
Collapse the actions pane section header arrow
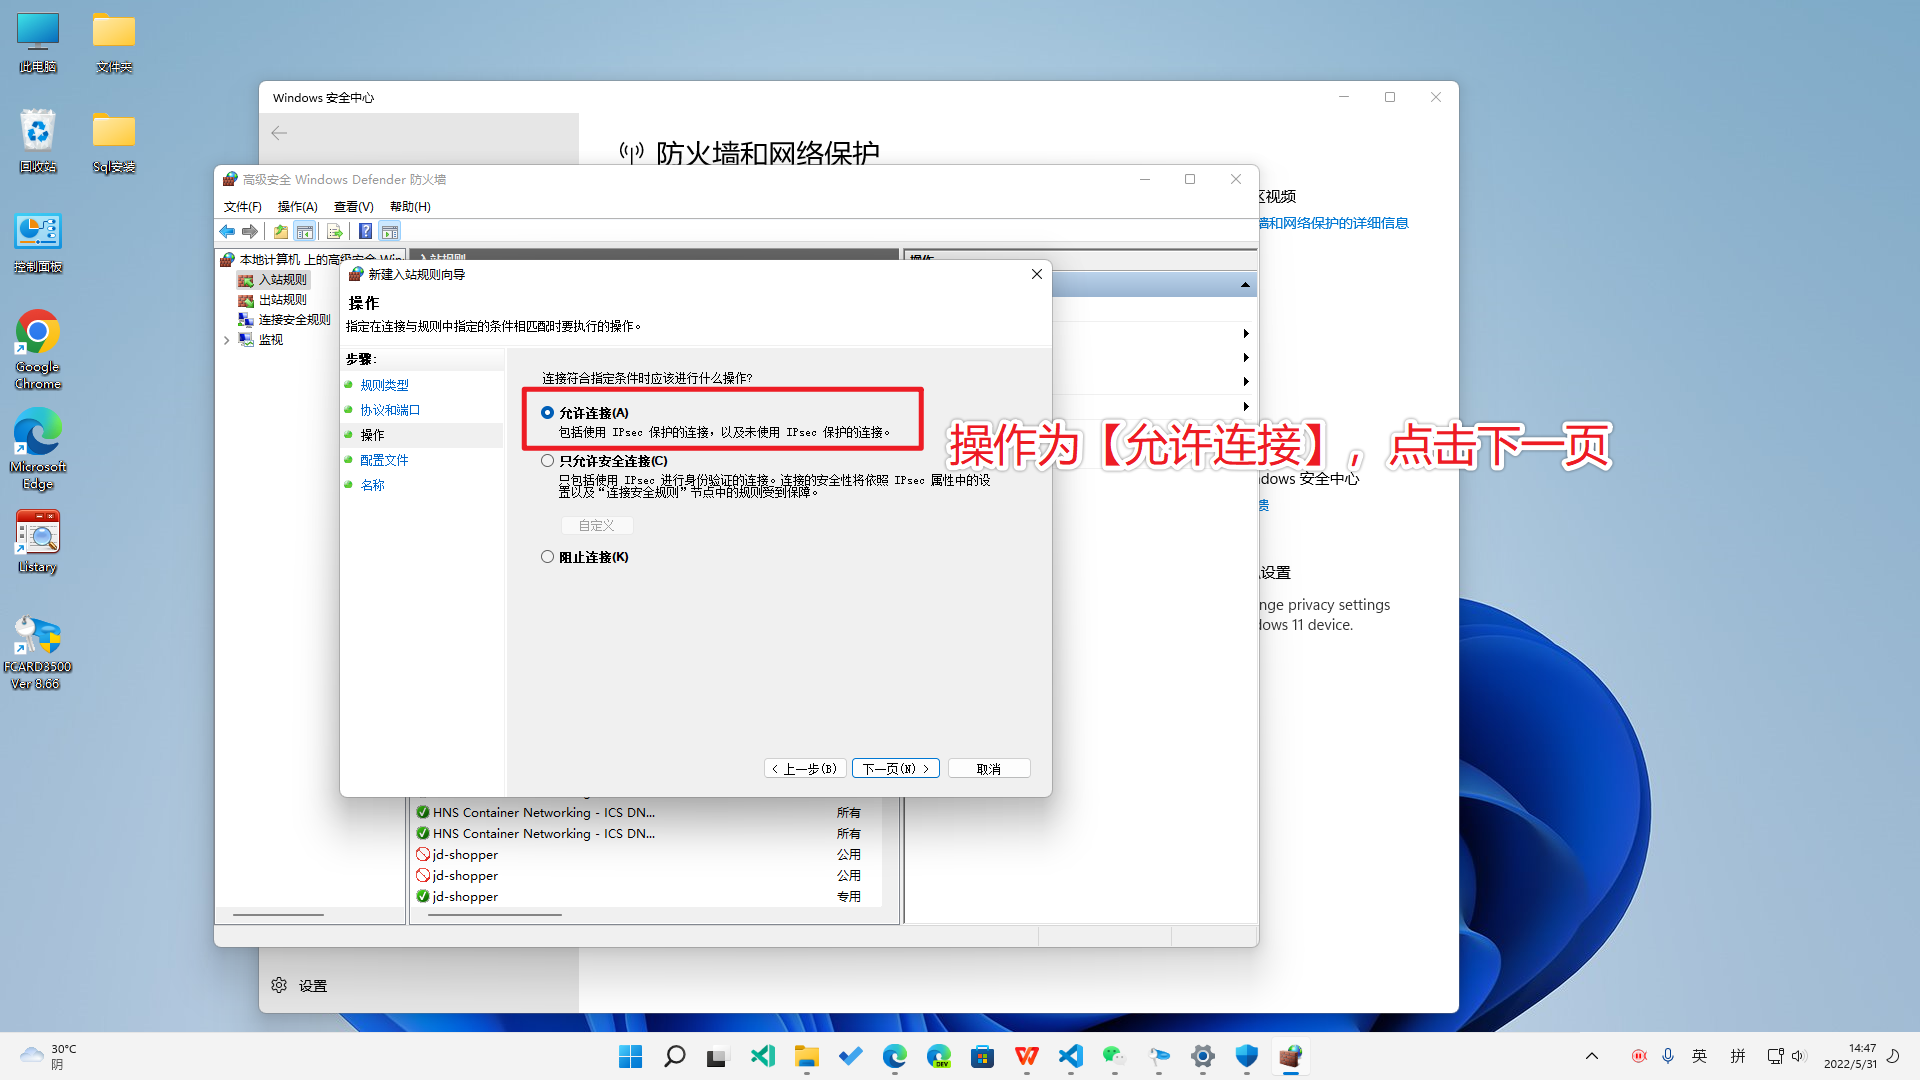coord(1245,286)
